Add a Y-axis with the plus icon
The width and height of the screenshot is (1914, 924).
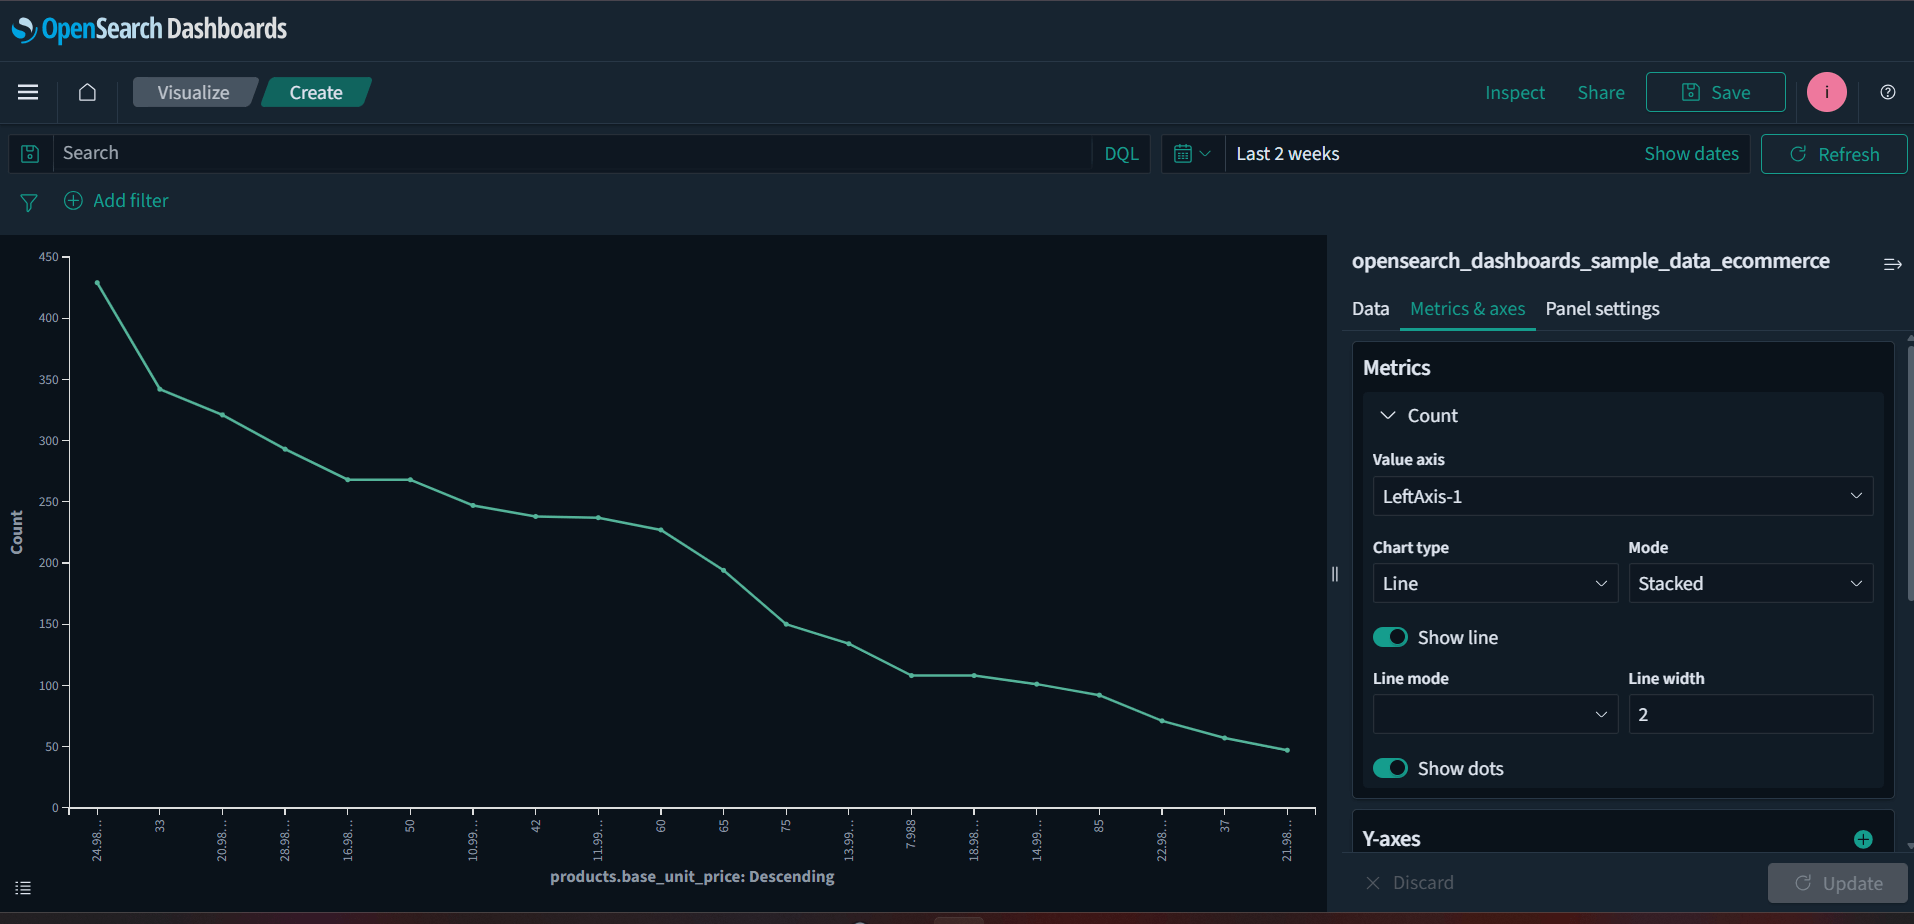1862,838
